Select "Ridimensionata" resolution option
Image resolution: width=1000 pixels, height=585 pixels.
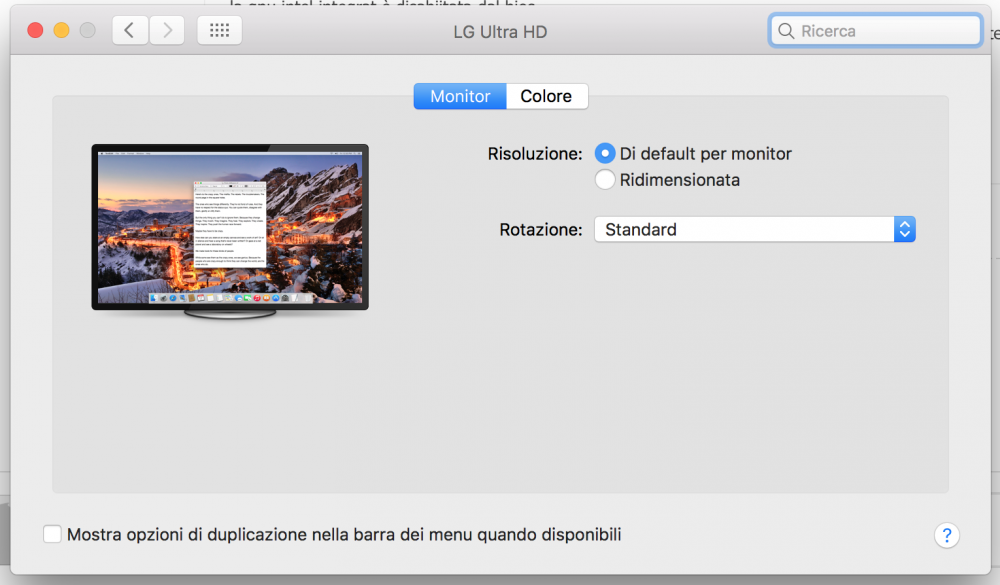(605, 180)
